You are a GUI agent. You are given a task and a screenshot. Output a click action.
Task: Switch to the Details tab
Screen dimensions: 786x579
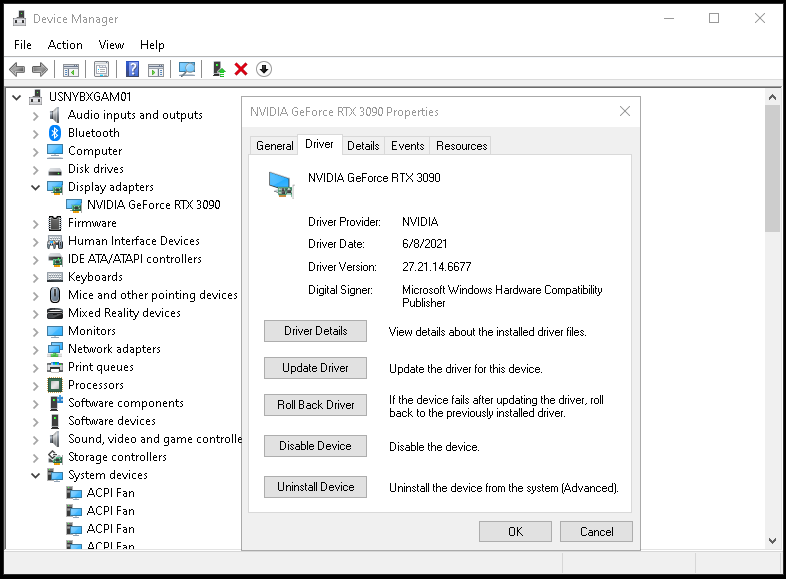coord(363,146)
